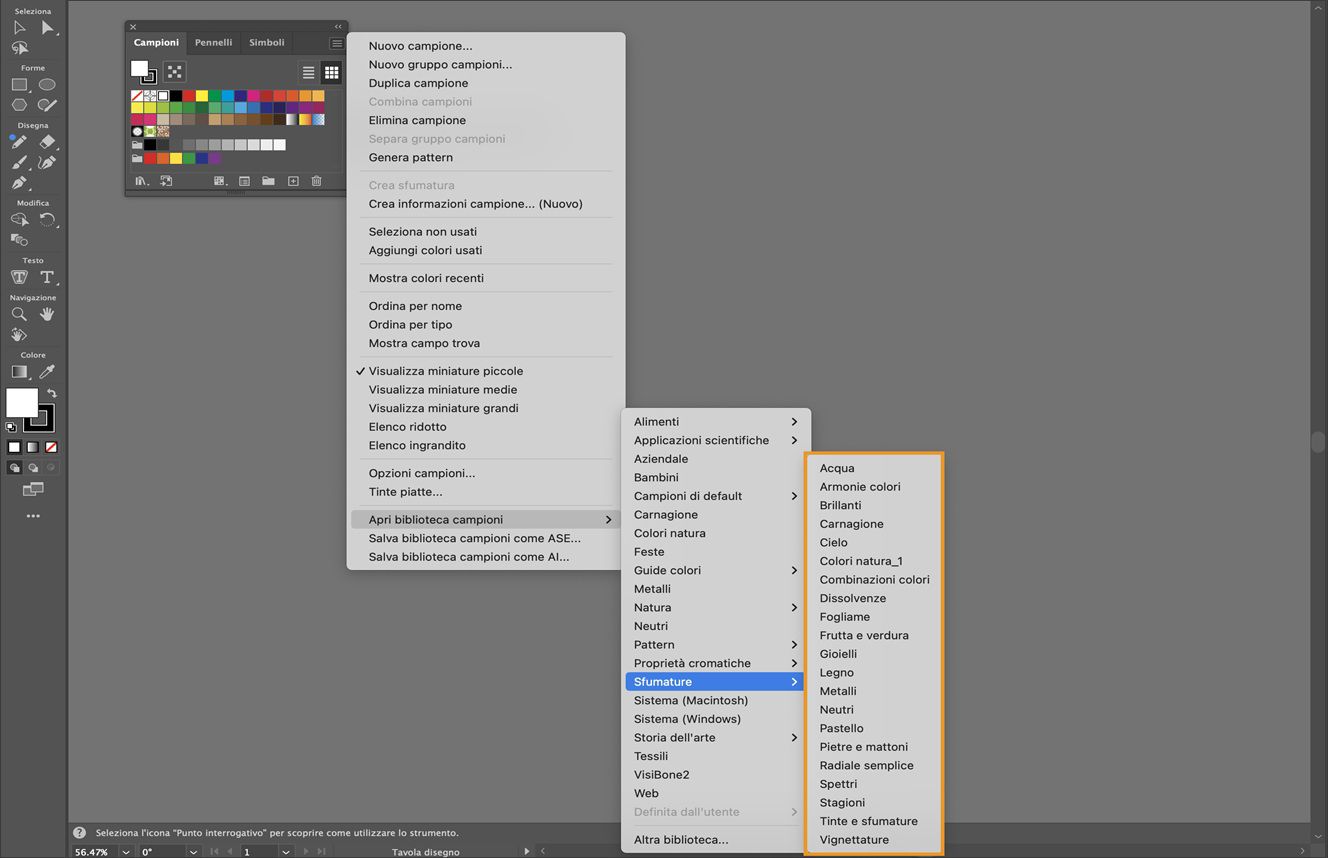Open the Swatches panel options menu
This screenshot has height=858, width=1328.
[x=336, y=43]
